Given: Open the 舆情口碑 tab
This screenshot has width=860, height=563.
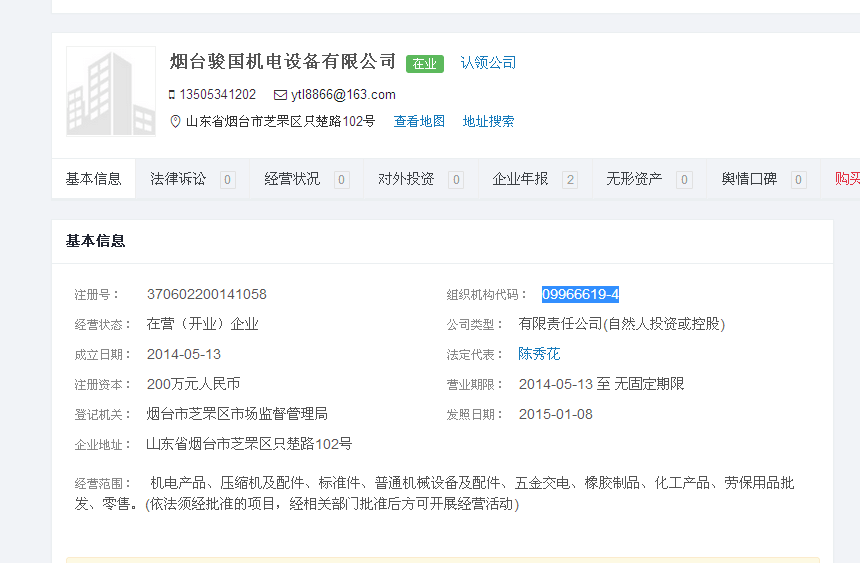Looking at the screenshot, I should (749, 179).
